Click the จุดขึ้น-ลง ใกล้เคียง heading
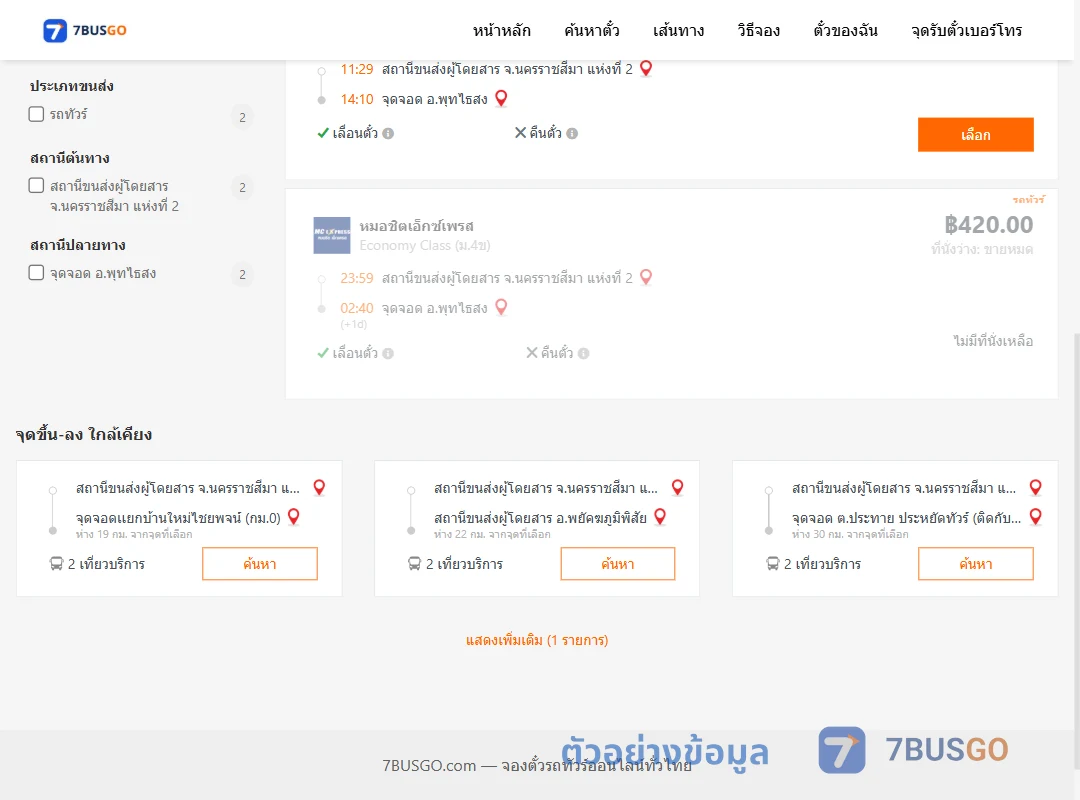This screenshot has width=1080, height=800. tap(84, 434)
